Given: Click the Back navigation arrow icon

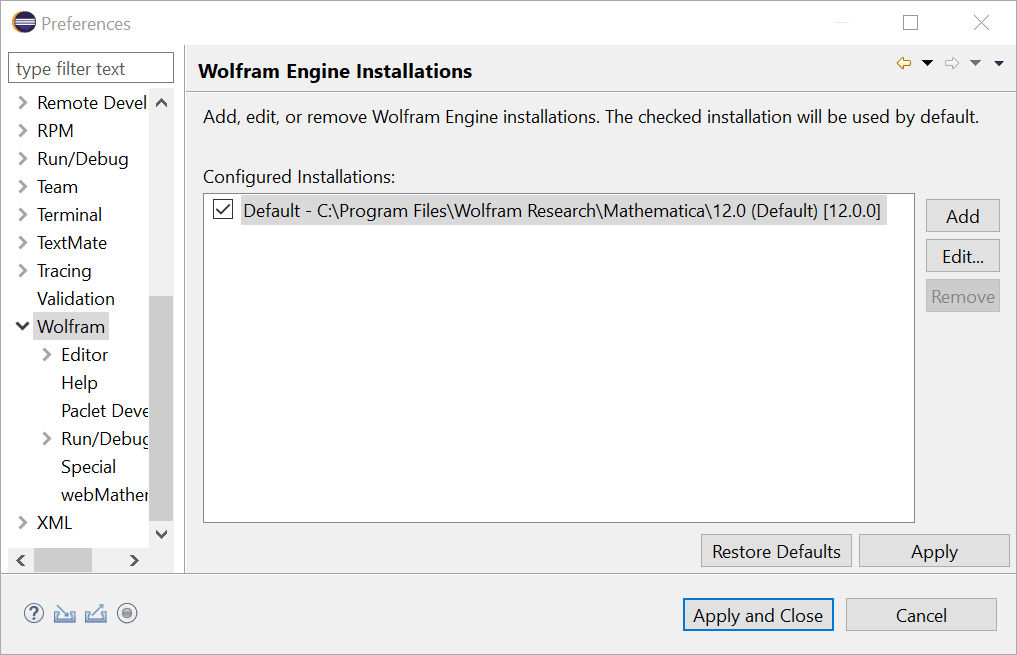Looking at the screenshot, I should 903,63.
